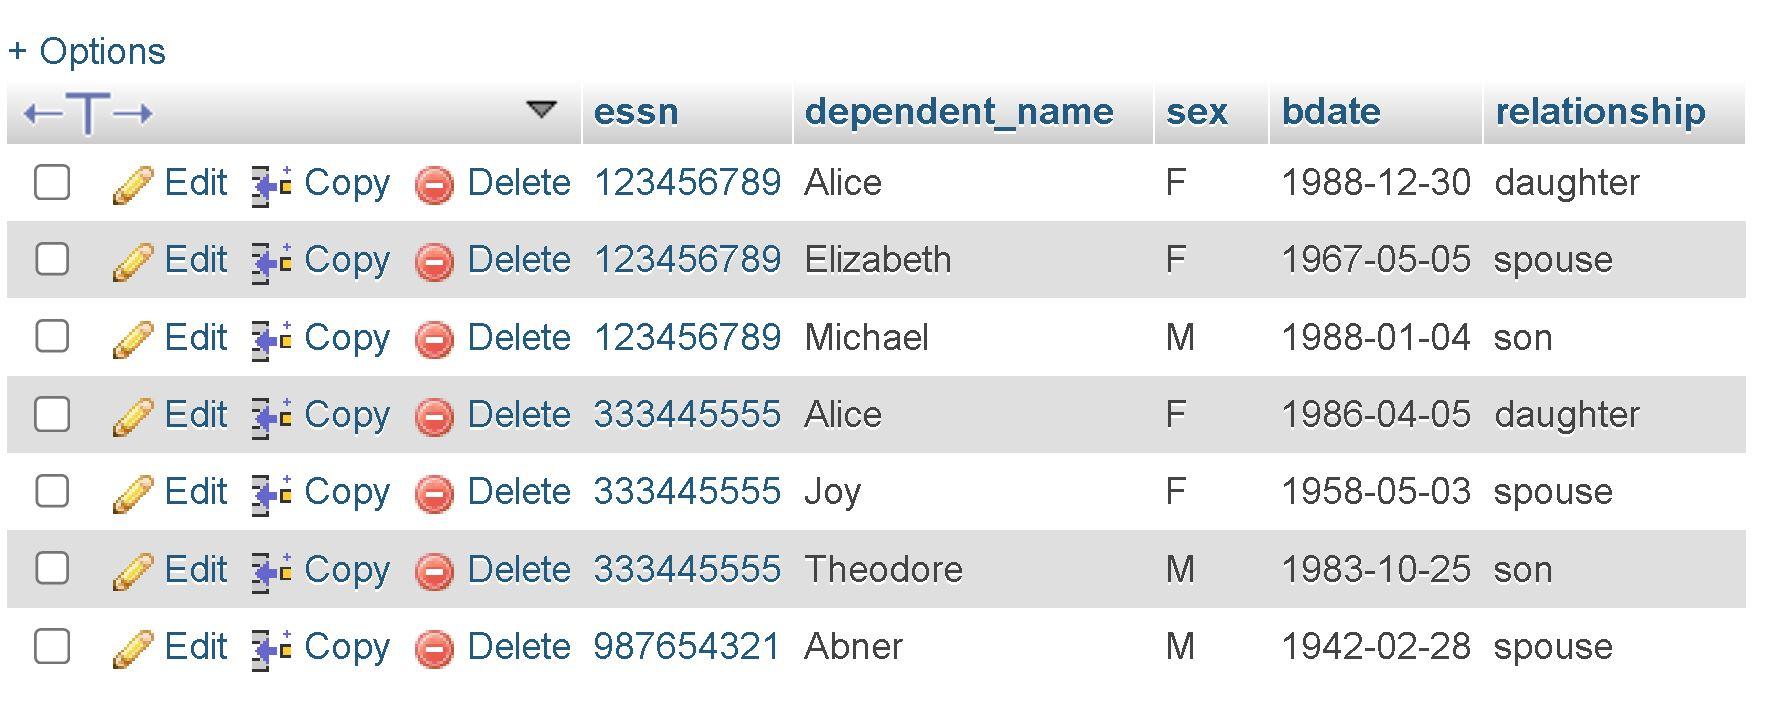The width and height of the screenshot is (1776, 712).
Task: Check the checkbox on Alice's first row
Action: tap(51, 183)
